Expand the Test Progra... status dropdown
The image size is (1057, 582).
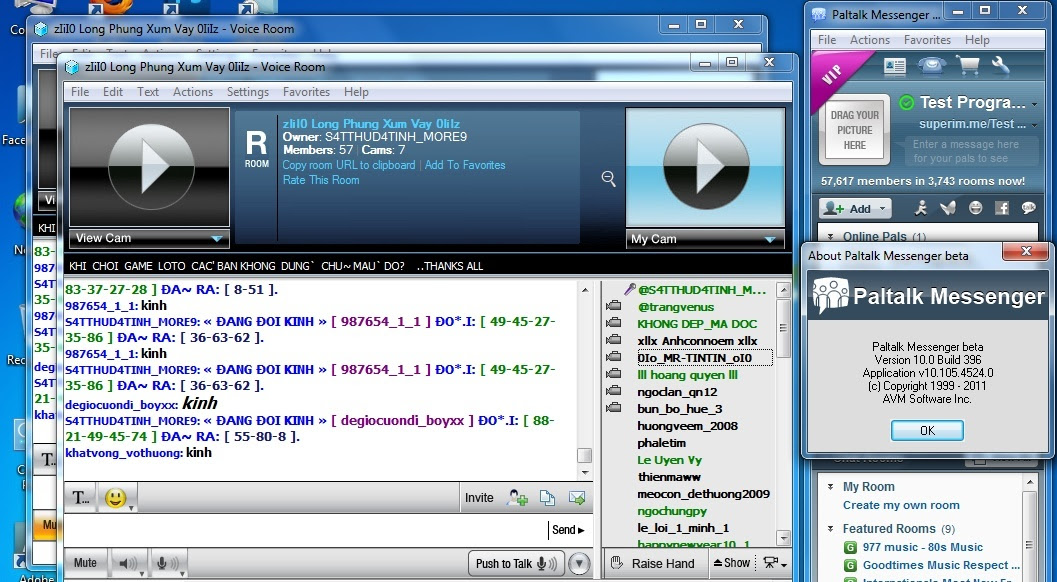(1035, 104)
